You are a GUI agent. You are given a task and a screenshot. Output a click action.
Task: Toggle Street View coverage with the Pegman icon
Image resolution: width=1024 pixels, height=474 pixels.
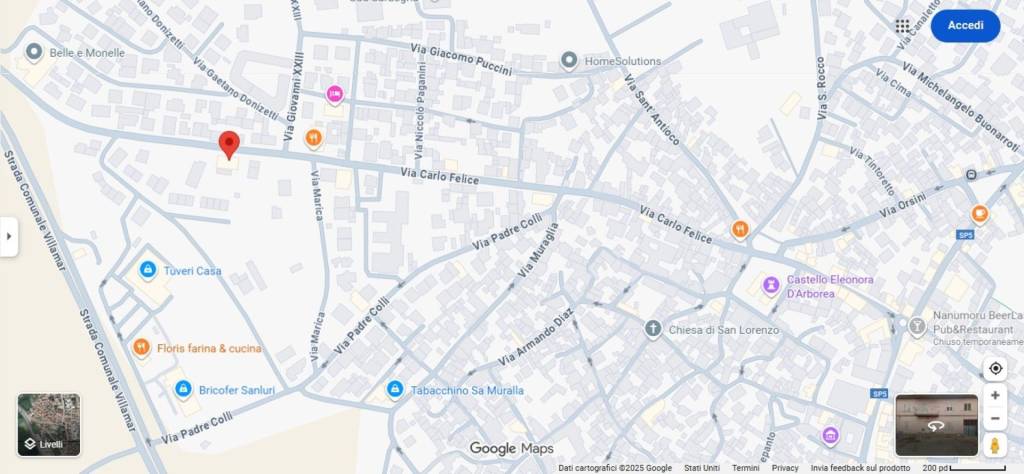pyautogui.click(x=995, y=445)
